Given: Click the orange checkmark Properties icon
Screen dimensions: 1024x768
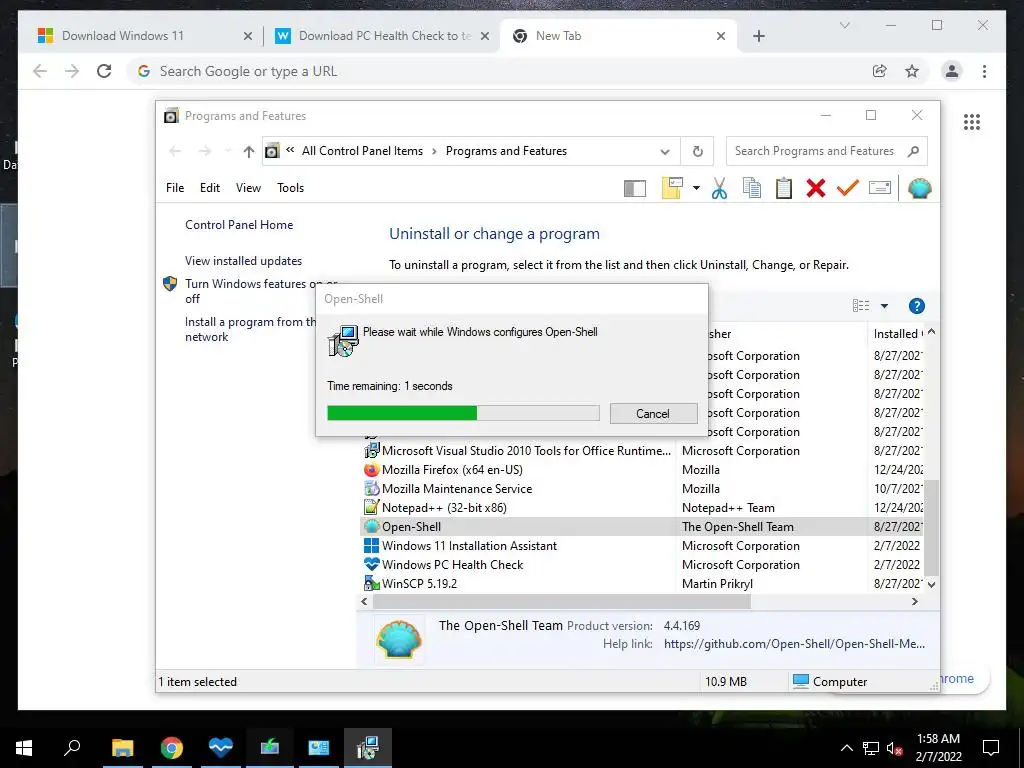Looking at the screenshot, I should 848,188.
